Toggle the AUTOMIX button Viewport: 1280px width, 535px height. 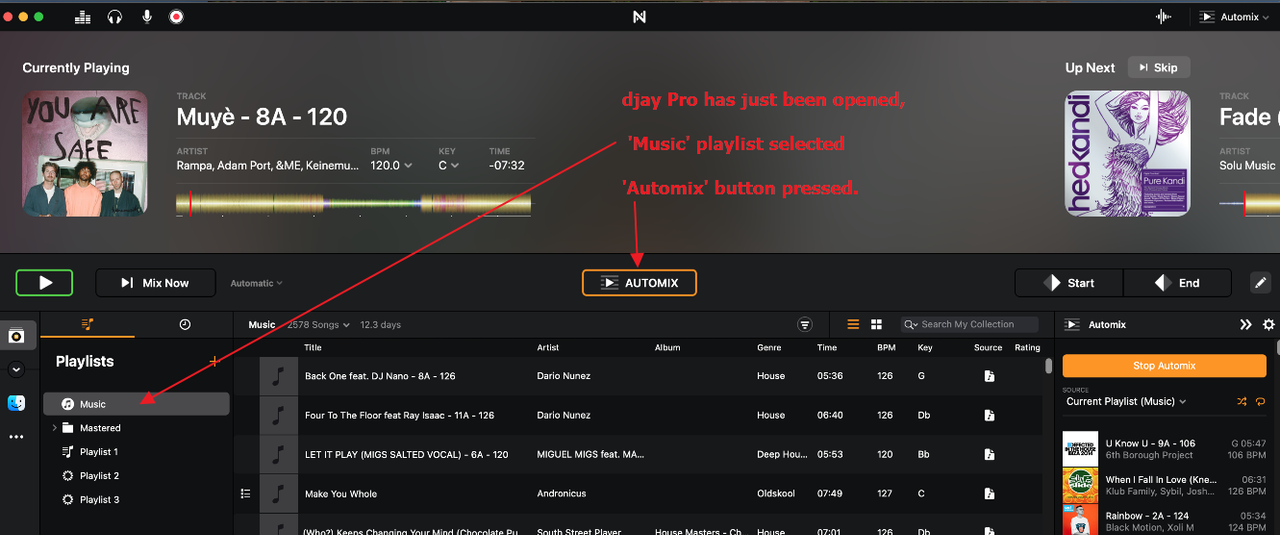point(639,283)
